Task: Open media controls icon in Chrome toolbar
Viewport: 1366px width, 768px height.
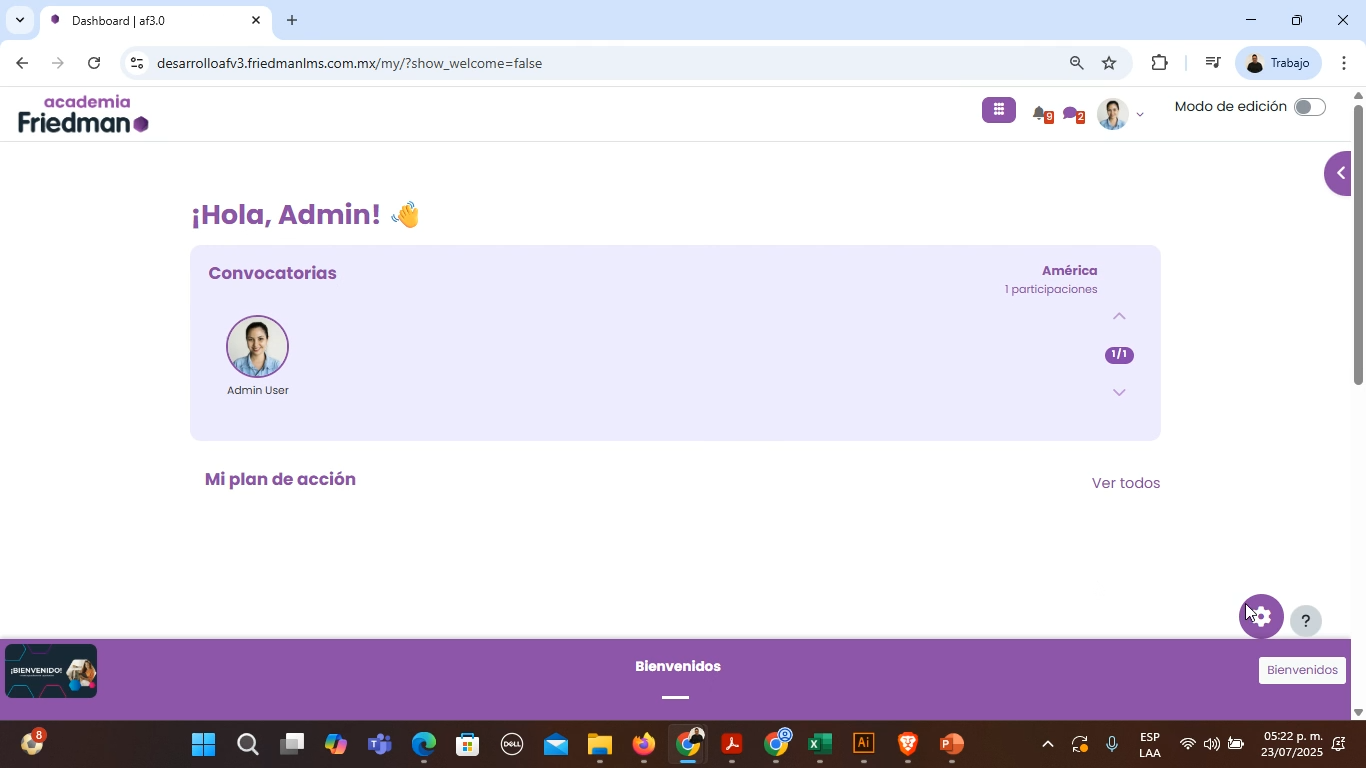Action: pos(1212,63)
